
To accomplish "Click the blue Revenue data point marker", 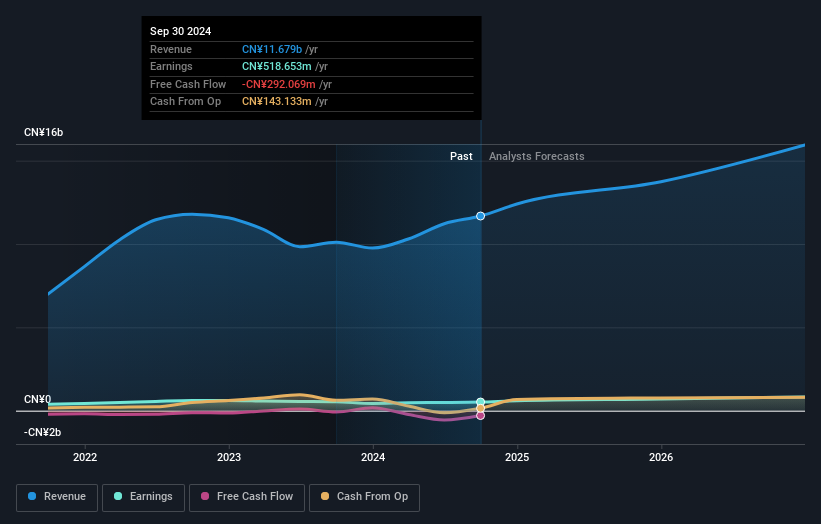I will coord(480,216).
